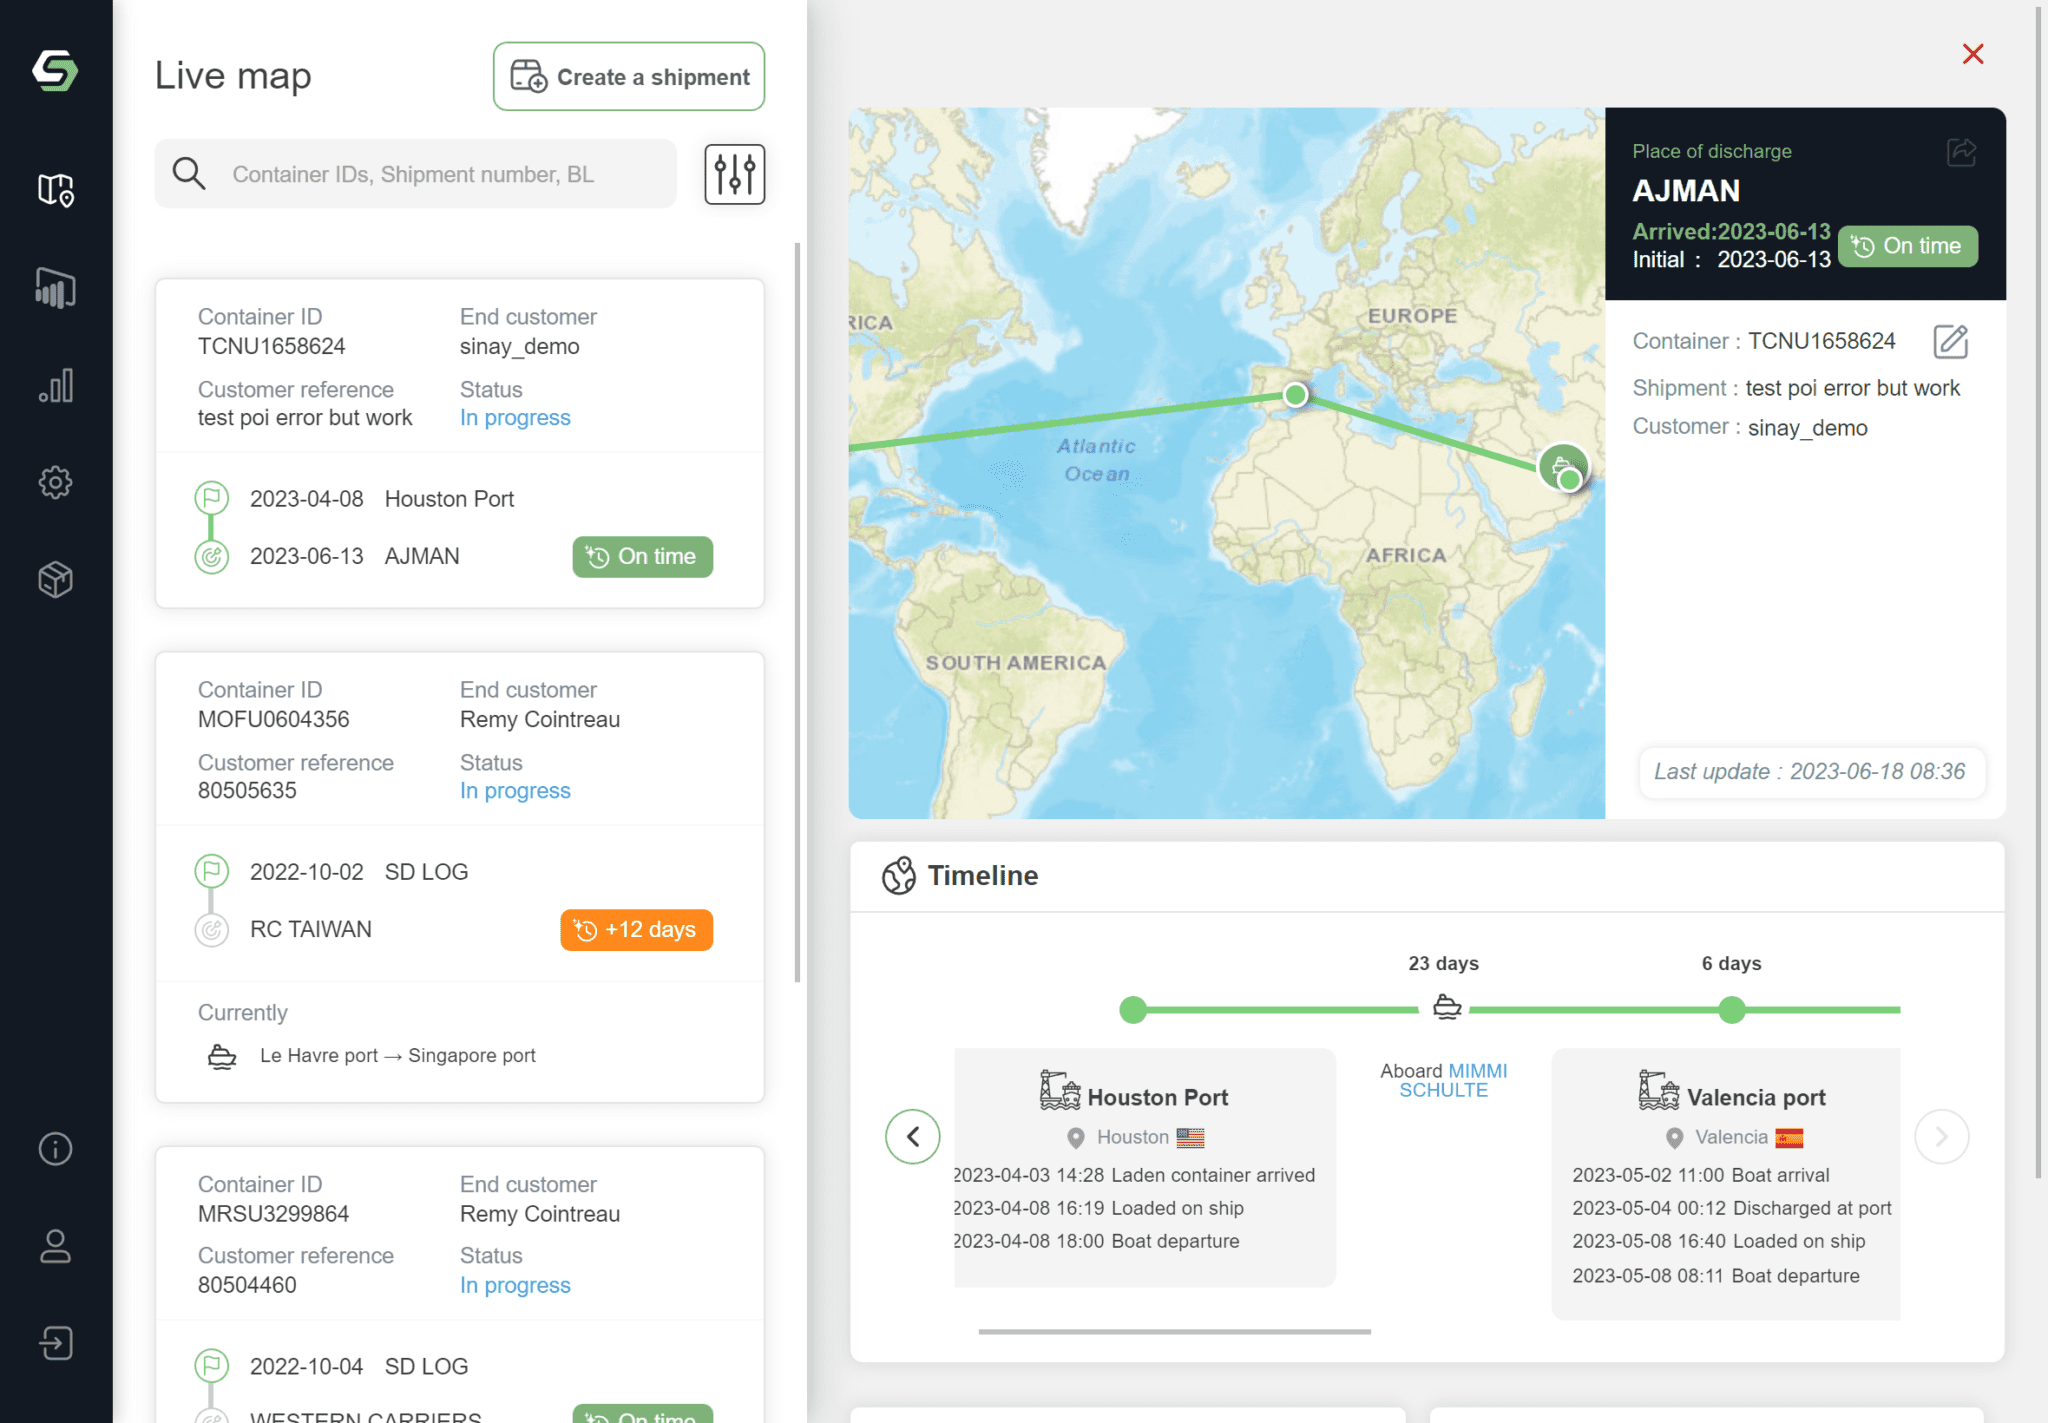The height and width of the screenshot is (1423, 2048).
Task: Edit container TCNU1658624 with the pencil icon
Action: pyautogui.click(x=1950, y=341)
